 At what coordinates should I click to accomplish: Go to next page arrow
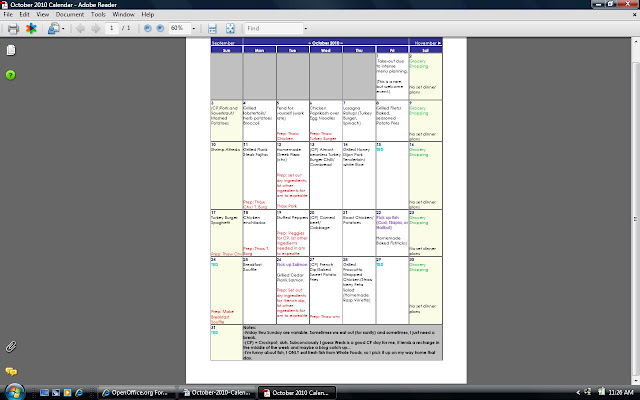tap(96, 29)
